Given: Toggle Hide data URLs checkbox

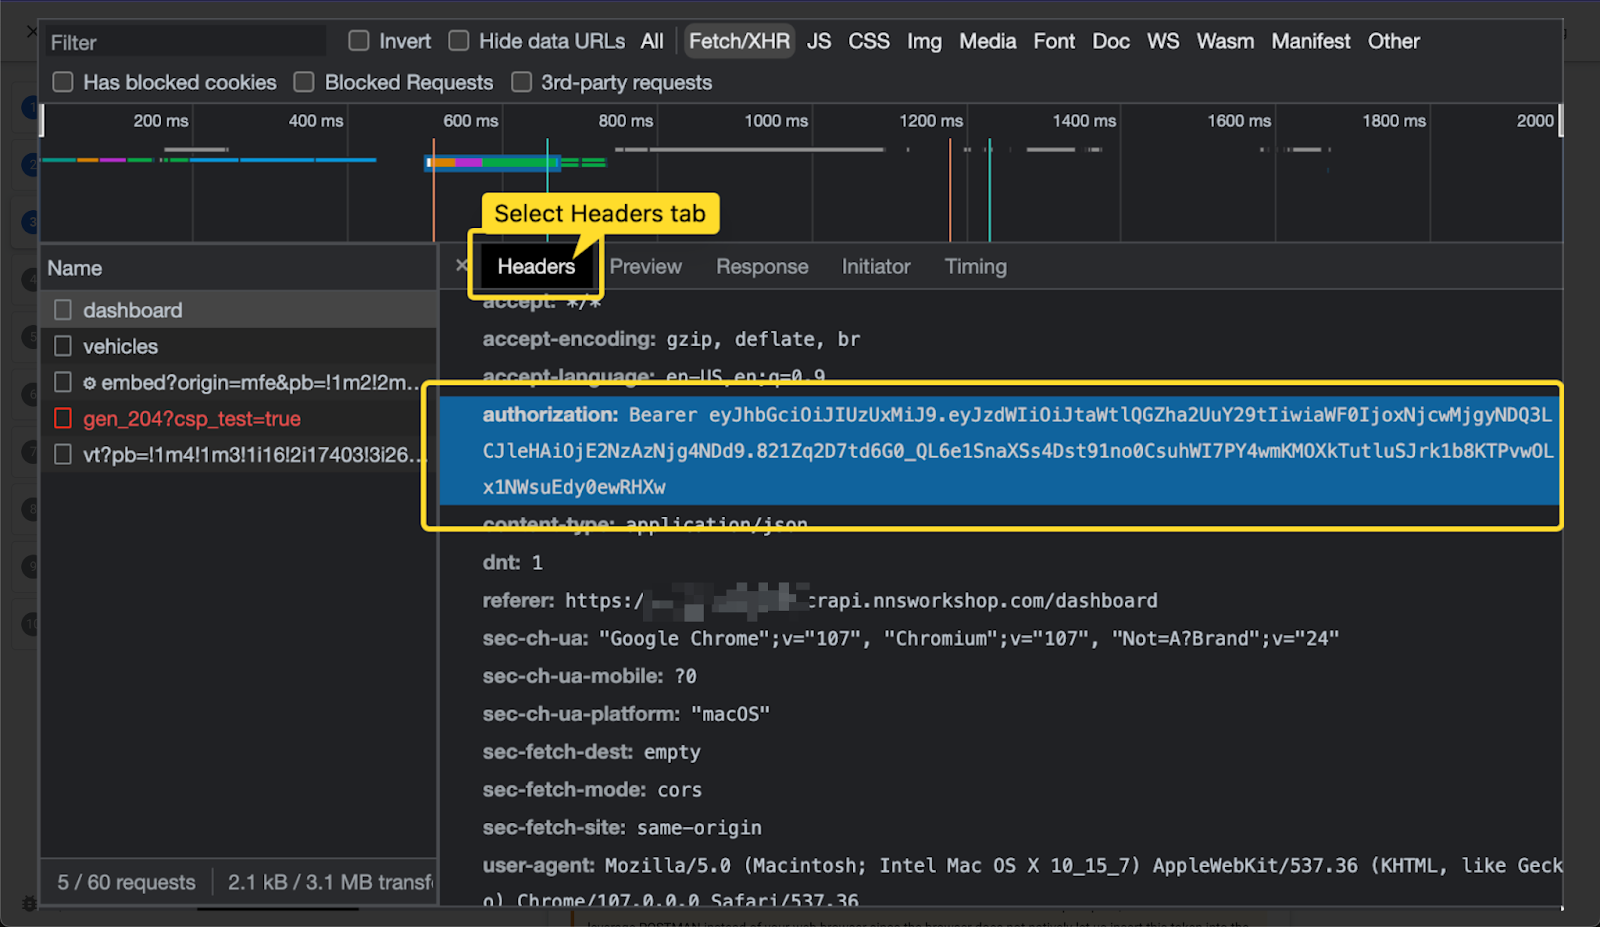Looking at the screenshot, I should click(x=459, y=41).
